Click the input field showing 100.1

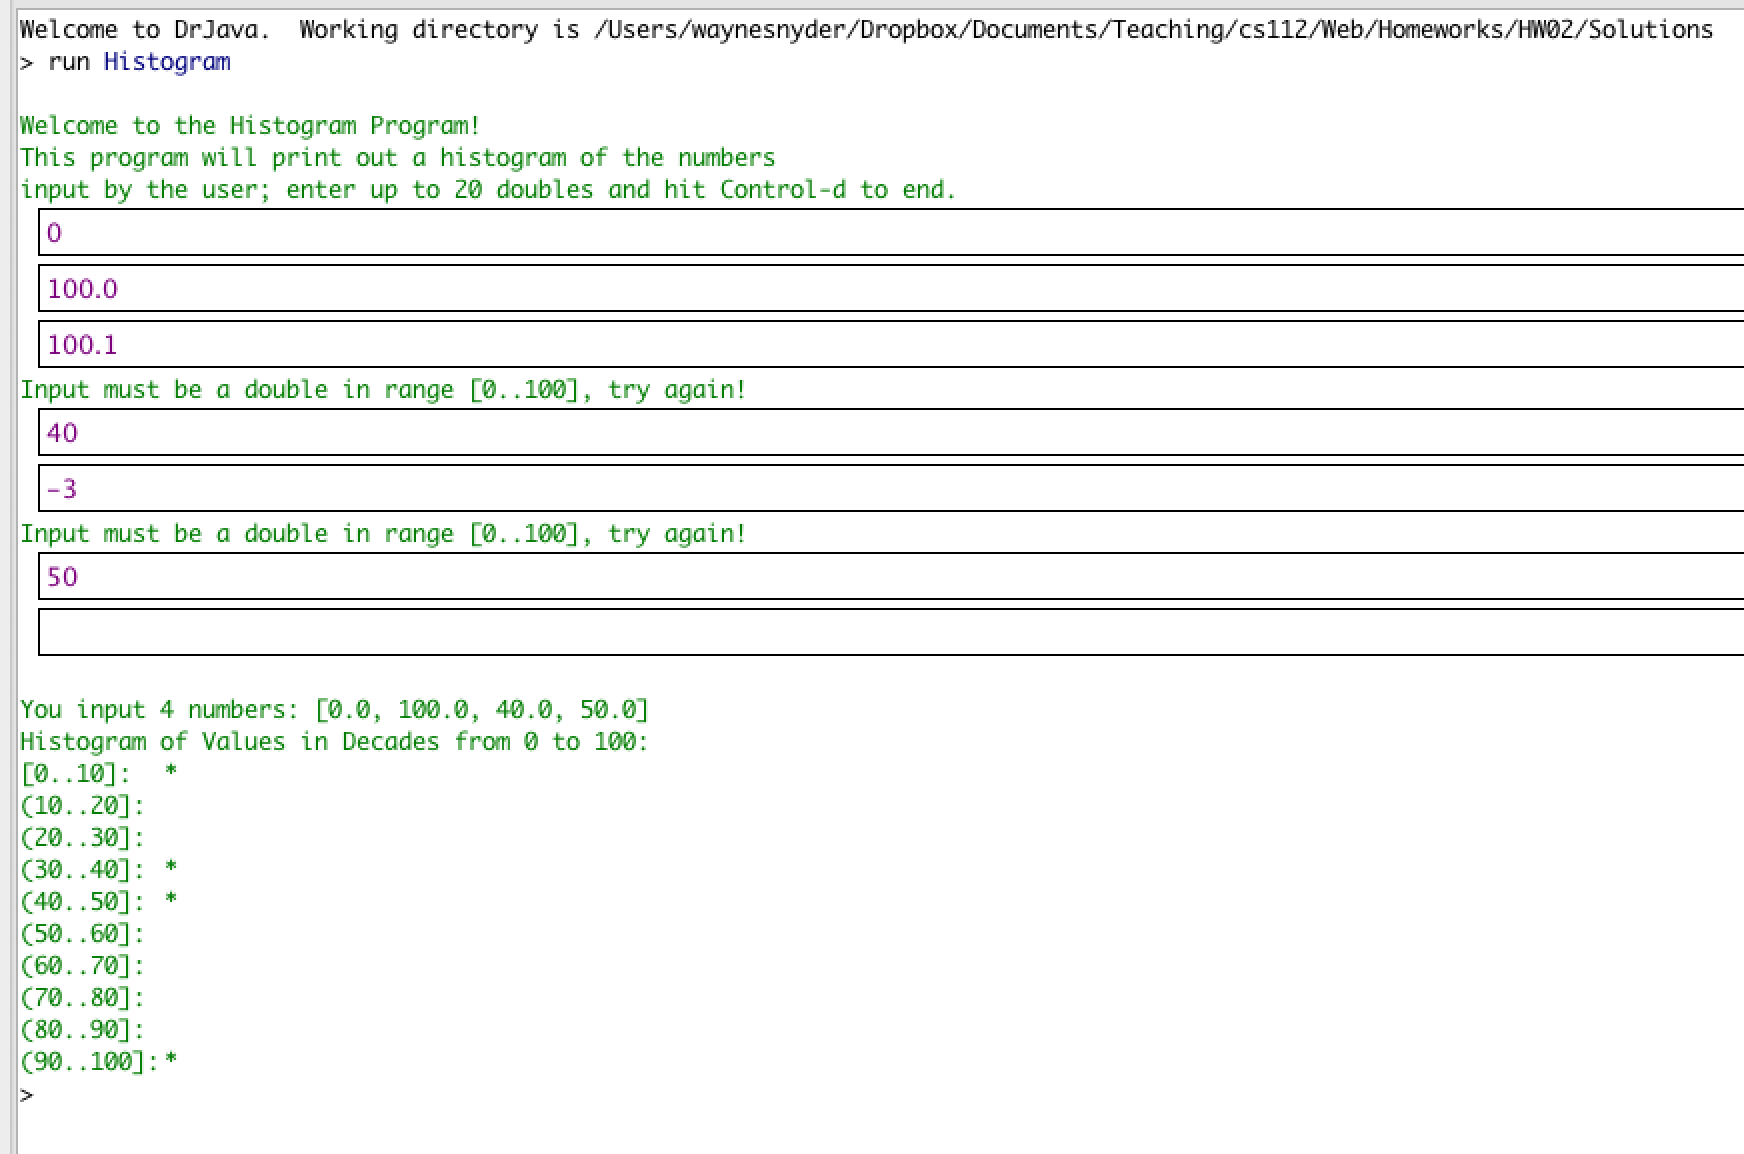point(890,345)
